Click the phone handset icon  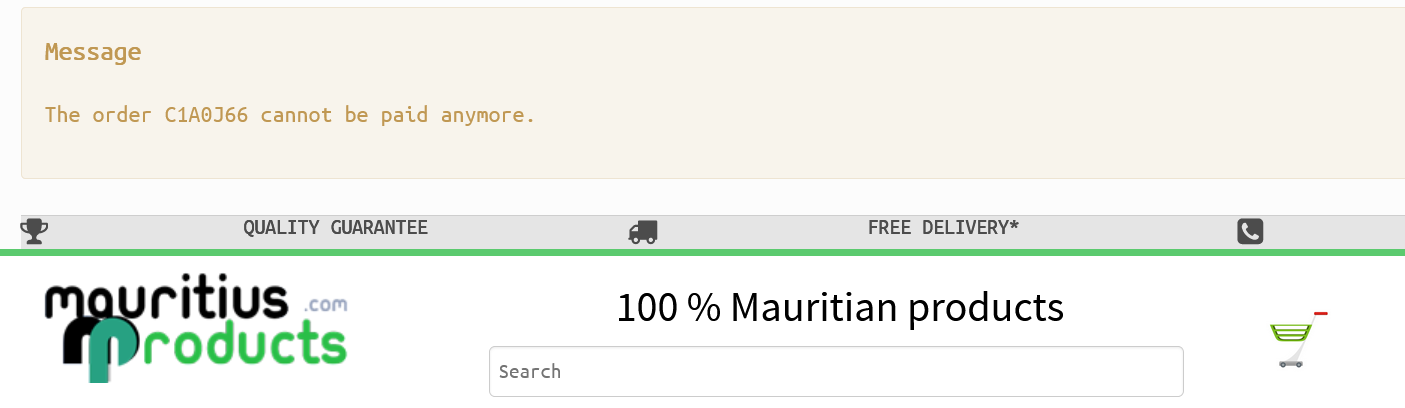click(x=1250, y=232)
